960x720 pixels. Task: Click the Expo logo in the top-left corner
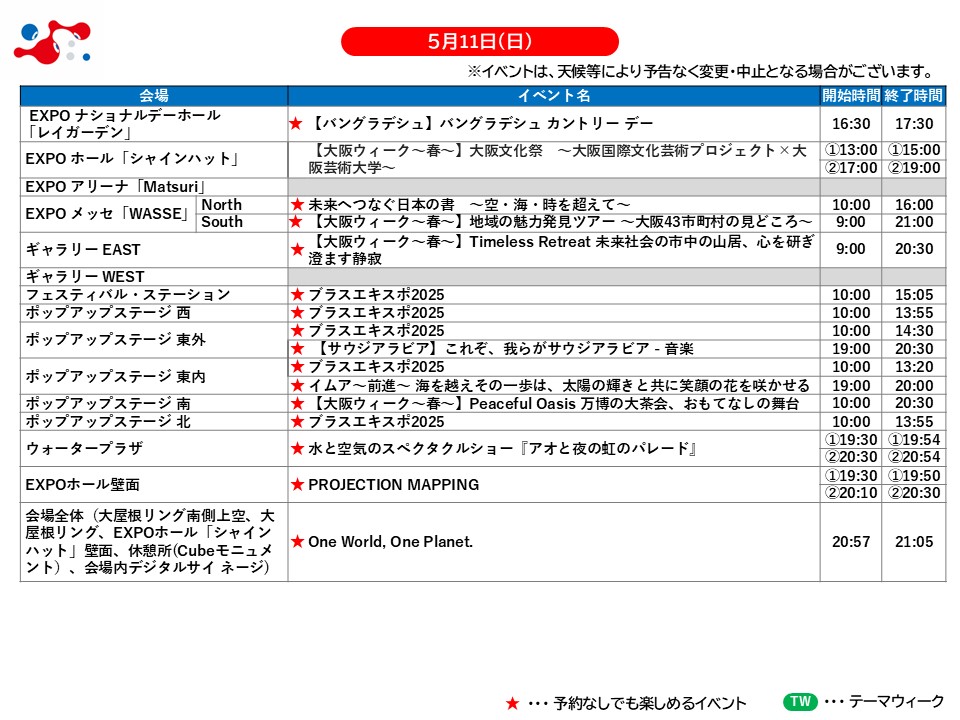point(52,42)
